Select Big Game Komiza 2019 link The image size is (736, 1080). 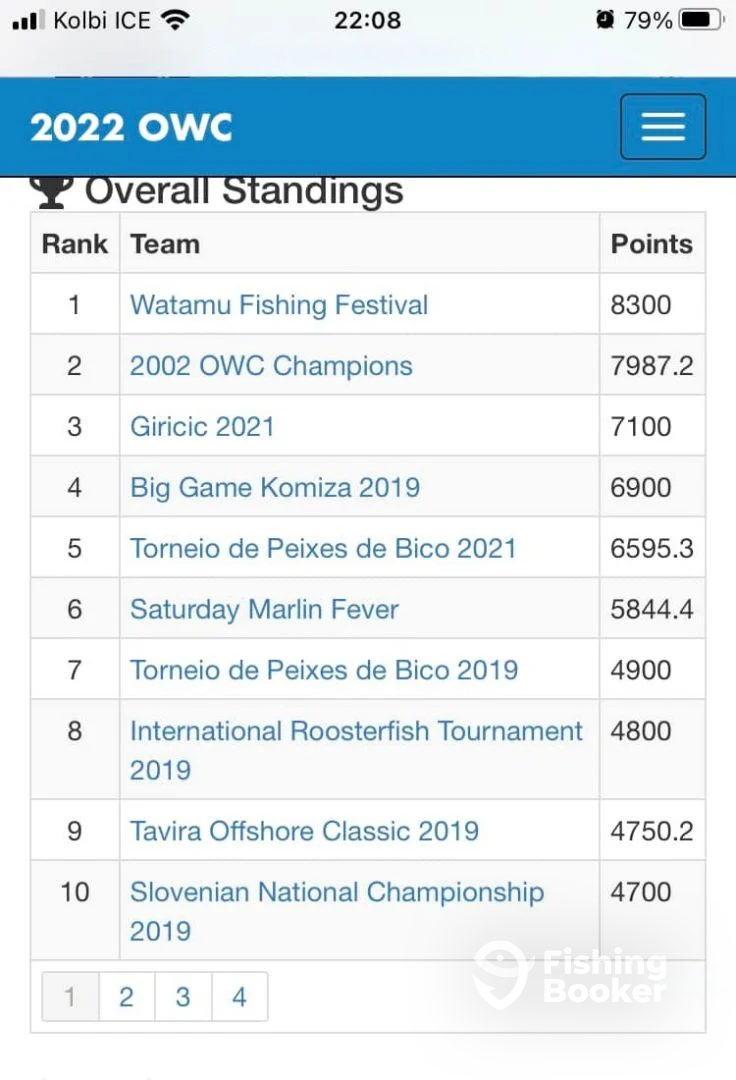point(275,488)
